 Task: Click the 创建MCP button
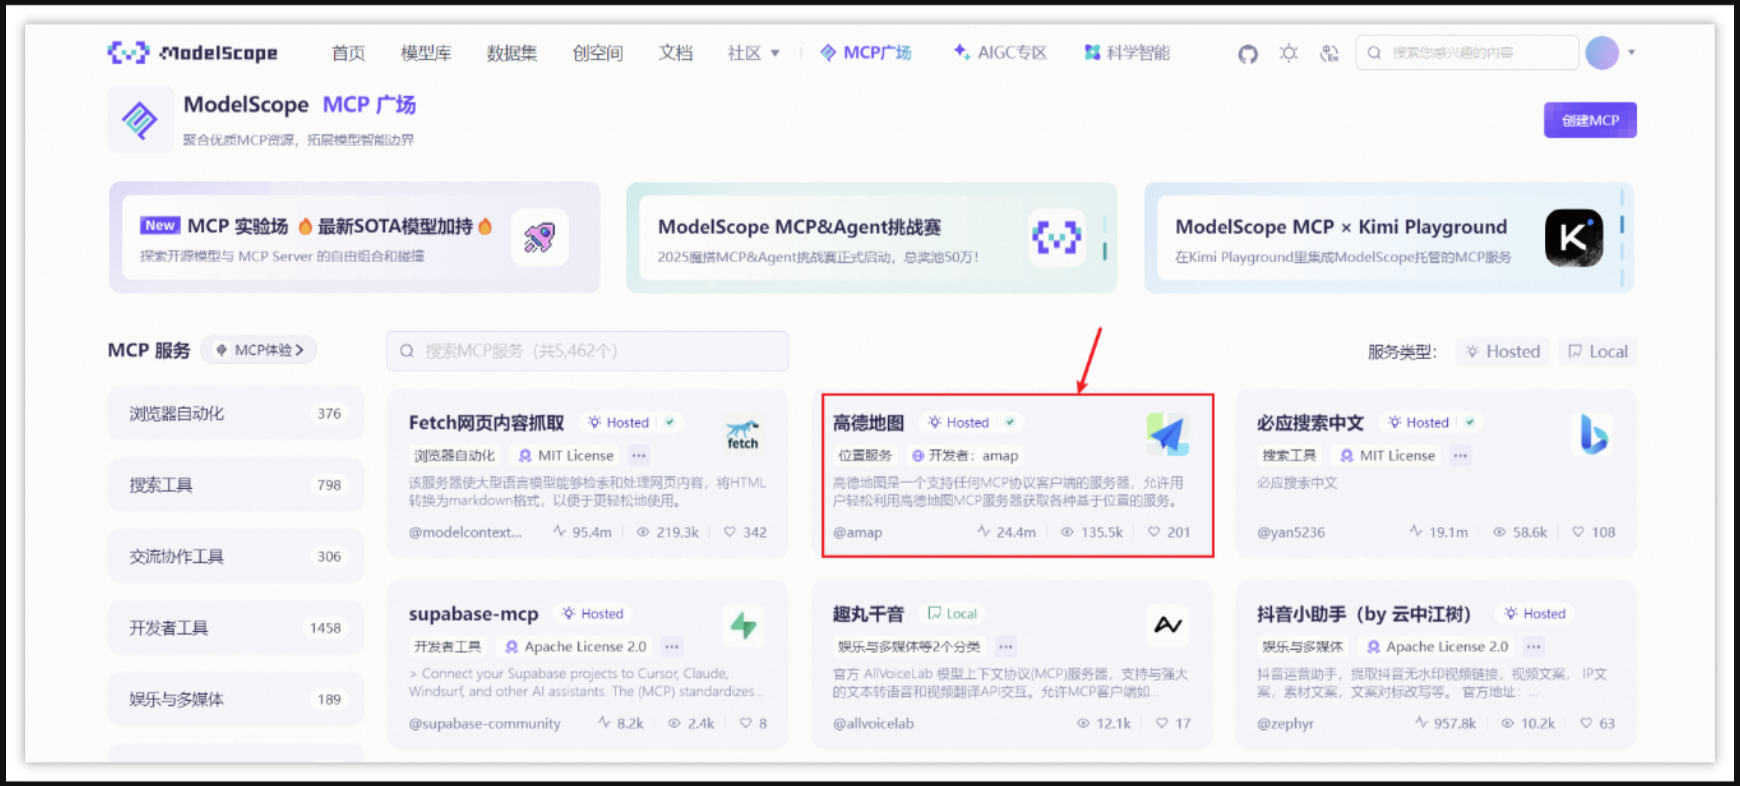pyautogui.click(x=1590, y=120)
